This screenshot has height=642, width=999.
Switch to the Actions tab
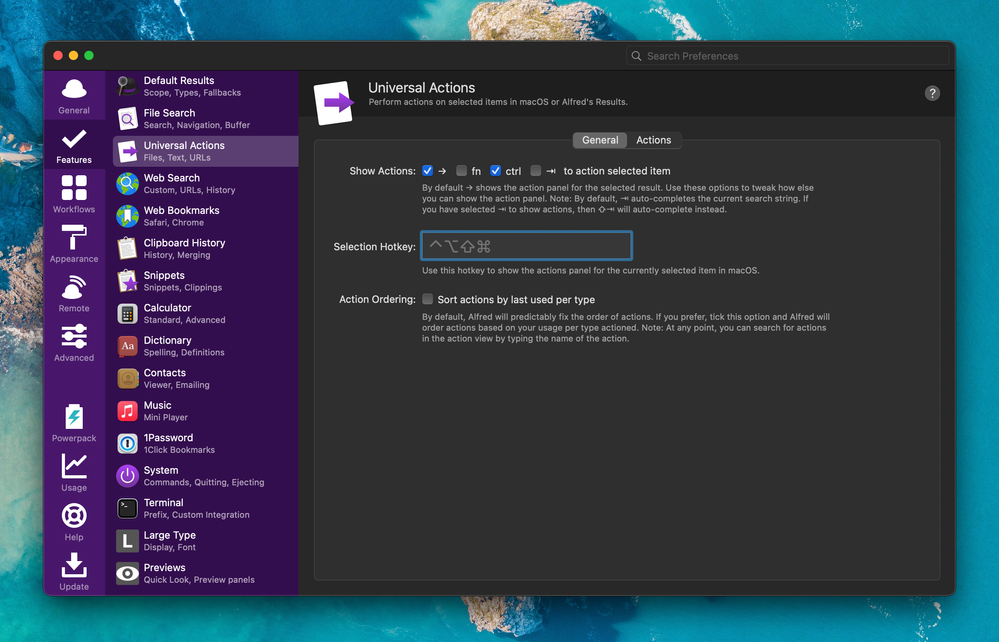(654, 140)
